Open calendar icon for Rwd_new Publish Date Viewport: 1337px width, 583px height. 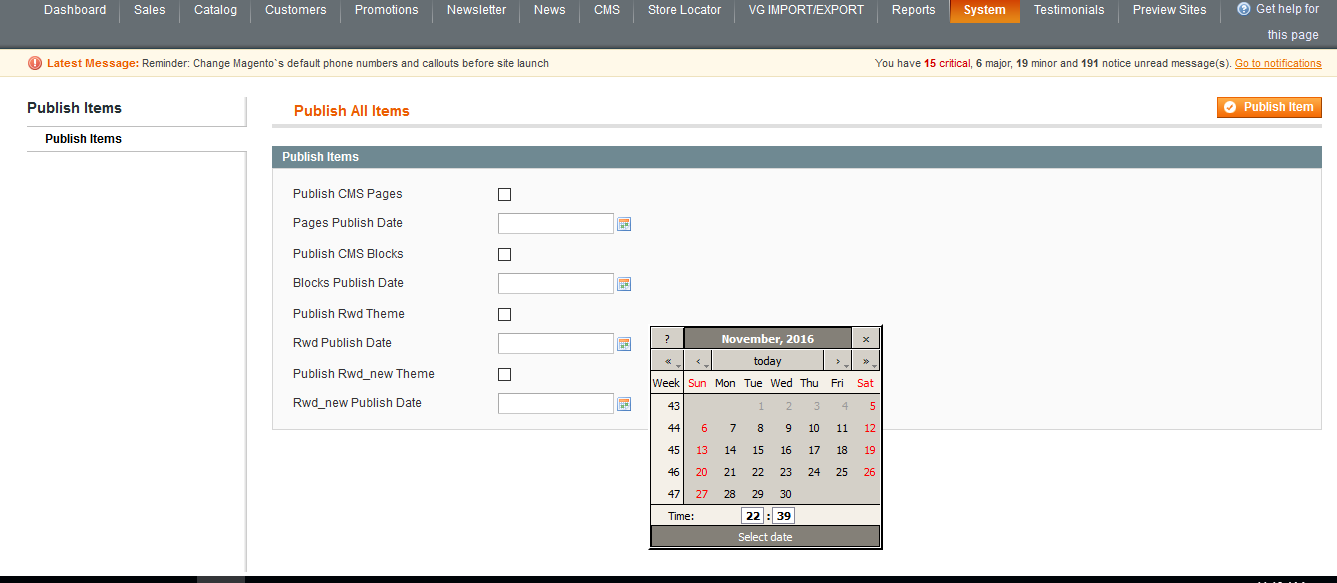(x=624, y=404)
